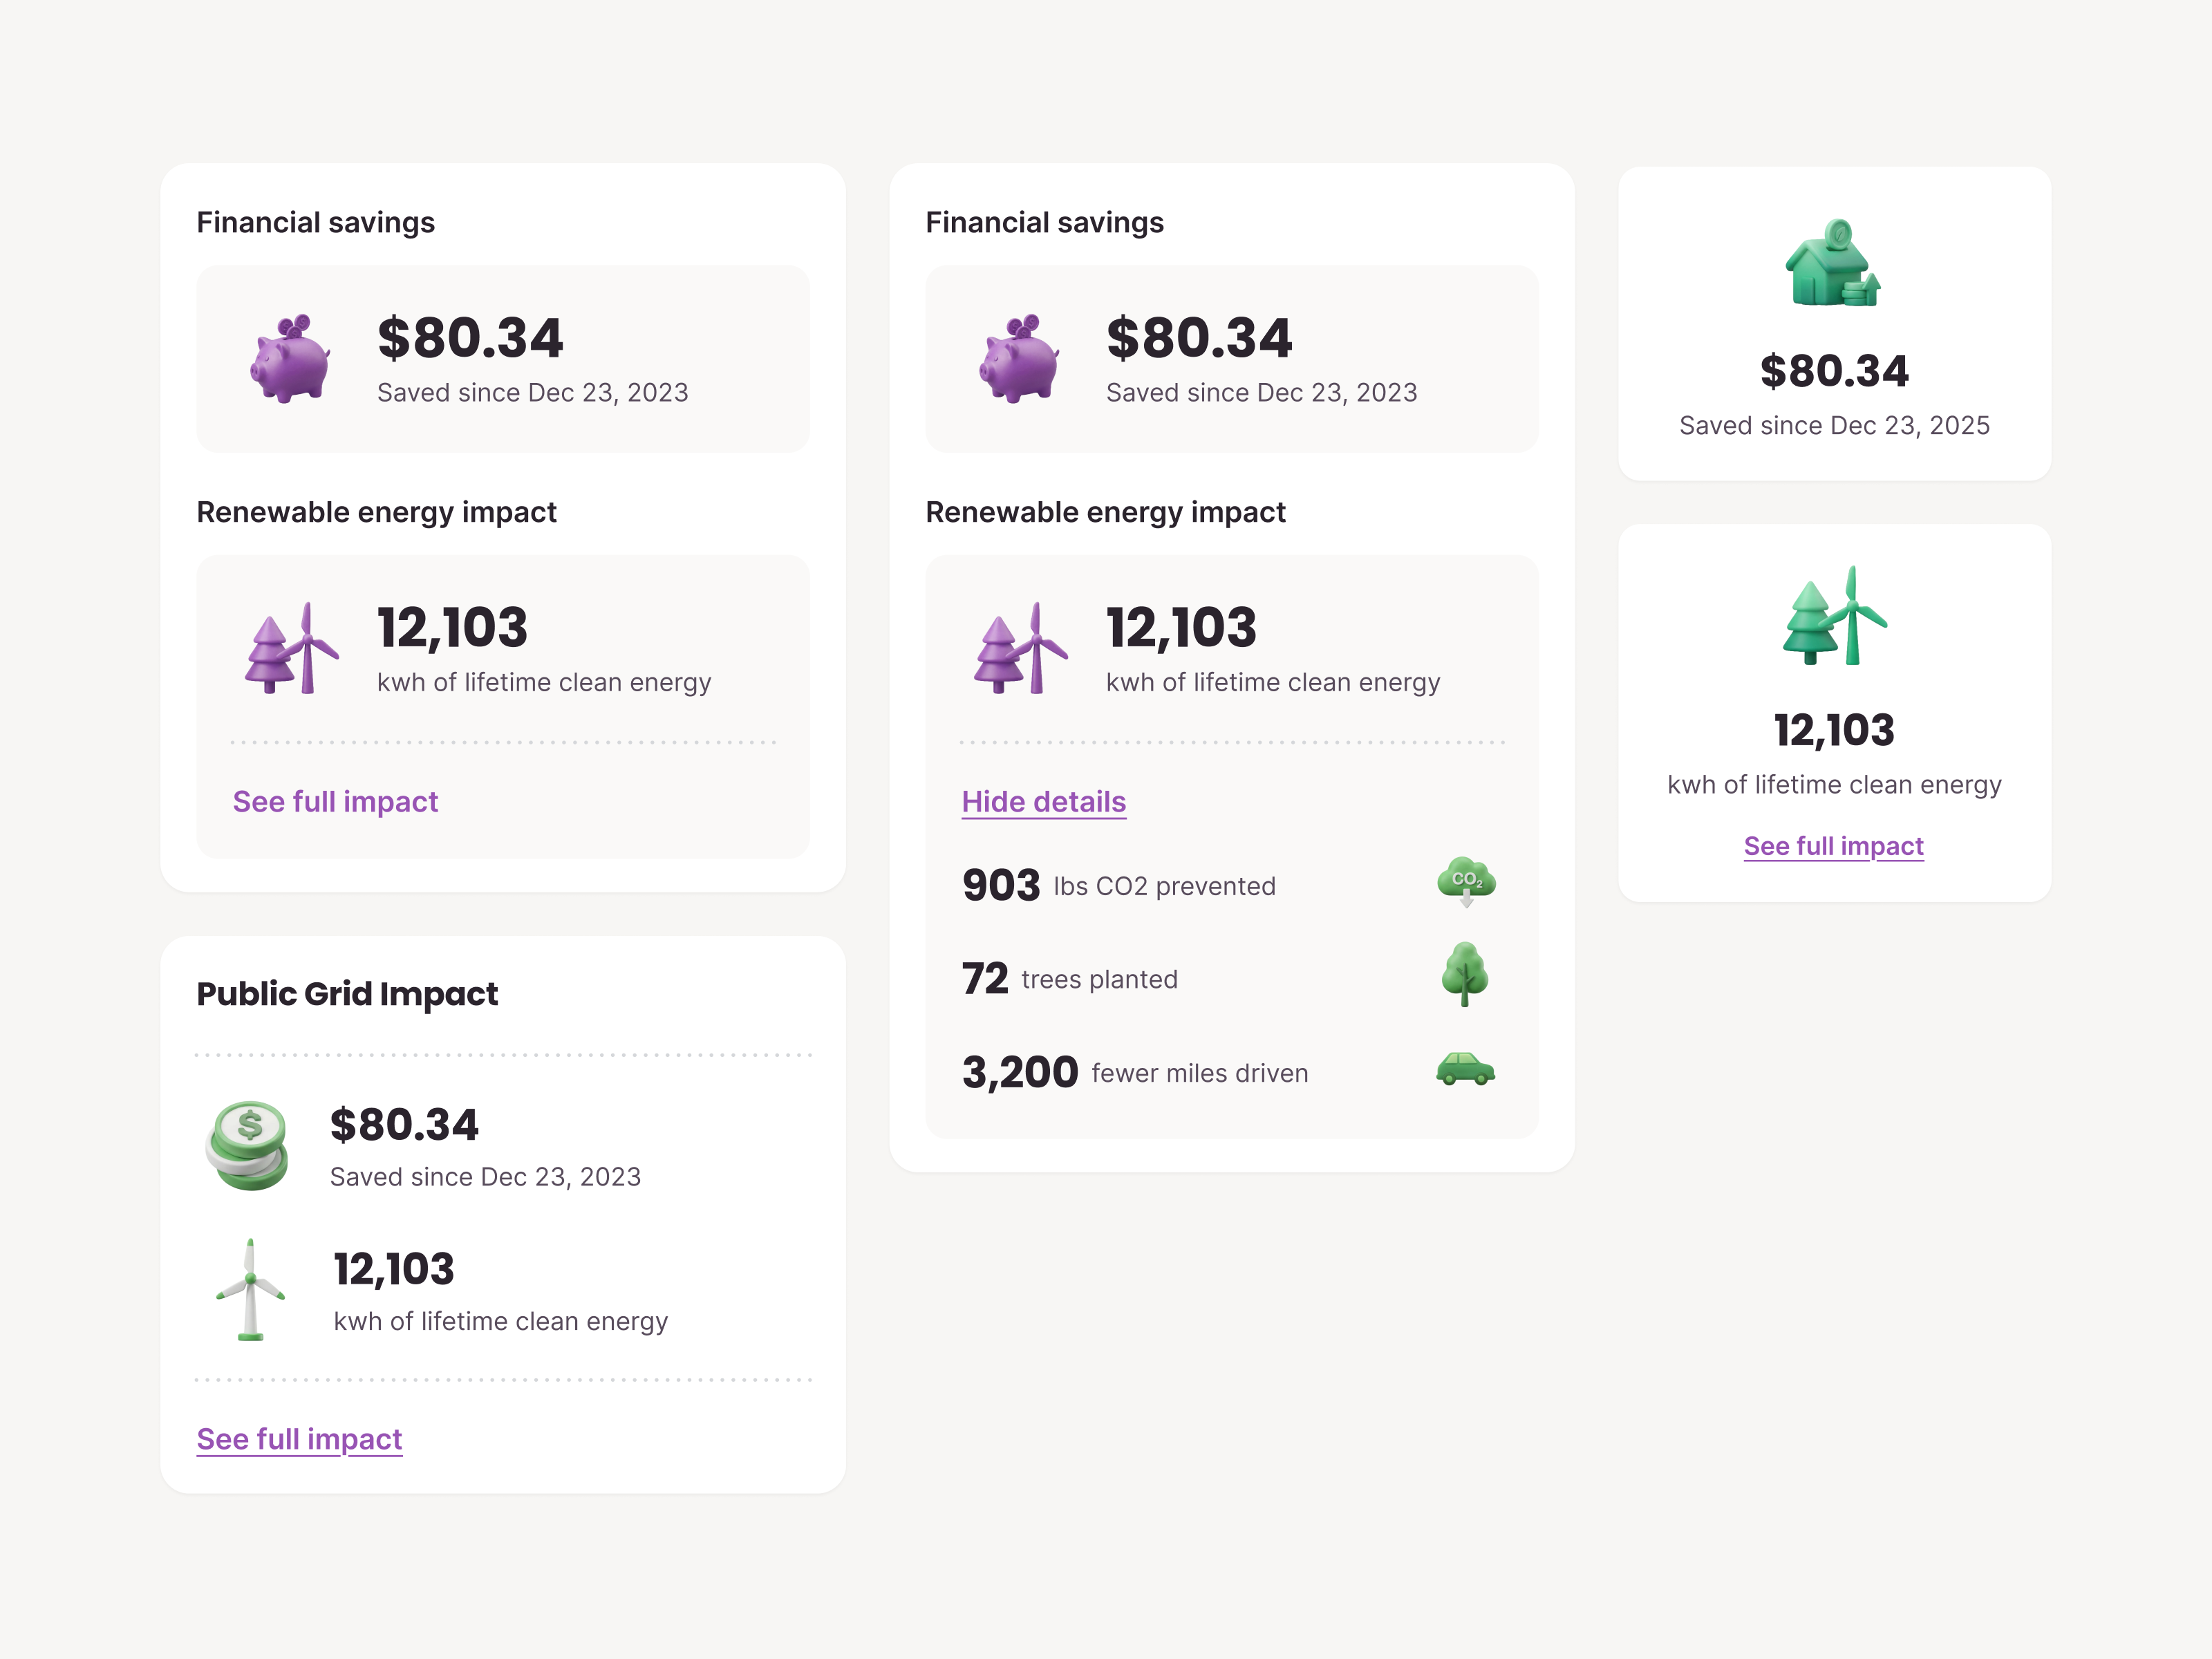Select the Public Grid Impact heading
This screenshot has width=2212, height=1659.
[x=346, y=993]
